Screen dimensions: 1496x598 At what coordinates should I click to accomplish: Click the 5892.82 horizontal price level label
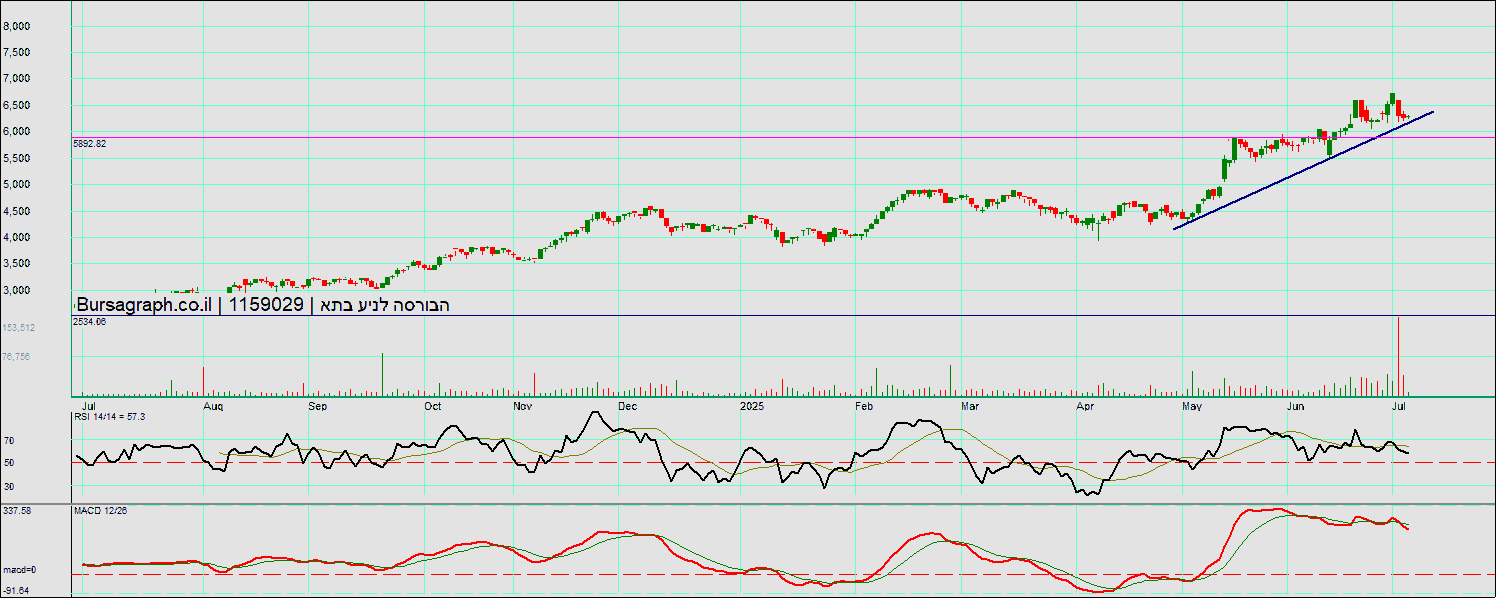pyautogui.click(x=90, y=144)
